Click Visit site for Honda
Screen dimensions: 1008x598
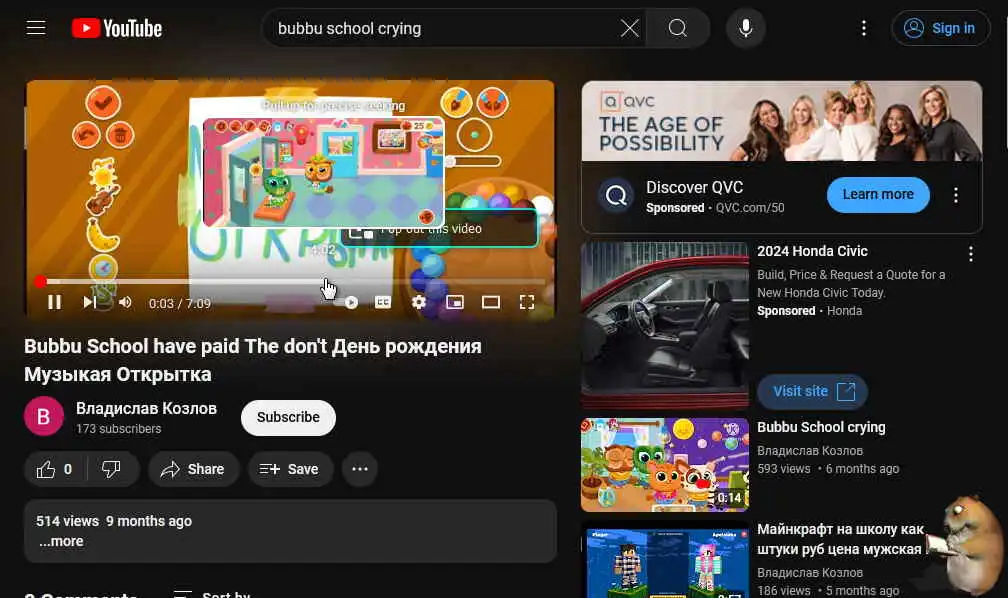813,391
